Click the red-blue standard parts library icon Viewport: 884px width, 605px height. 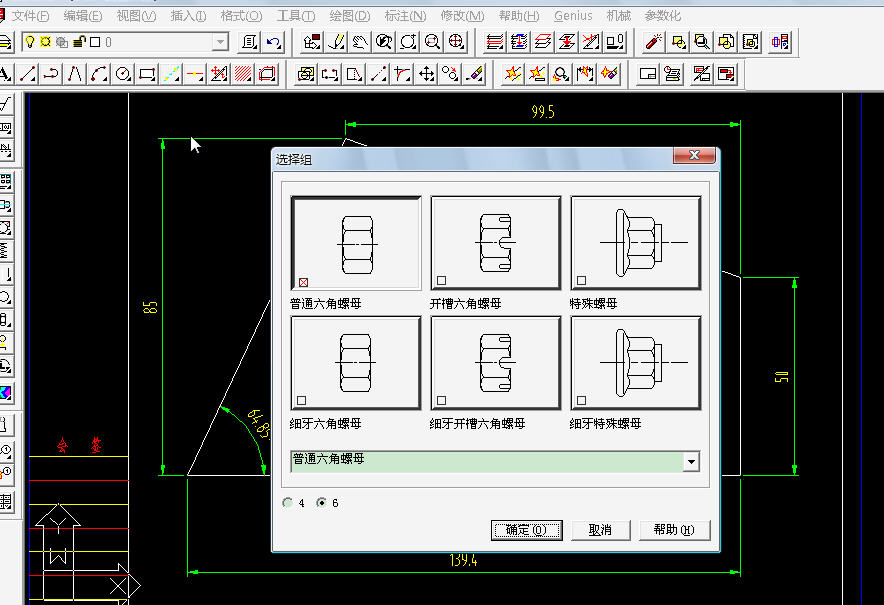pyautogui.click(x=780, y=42)
